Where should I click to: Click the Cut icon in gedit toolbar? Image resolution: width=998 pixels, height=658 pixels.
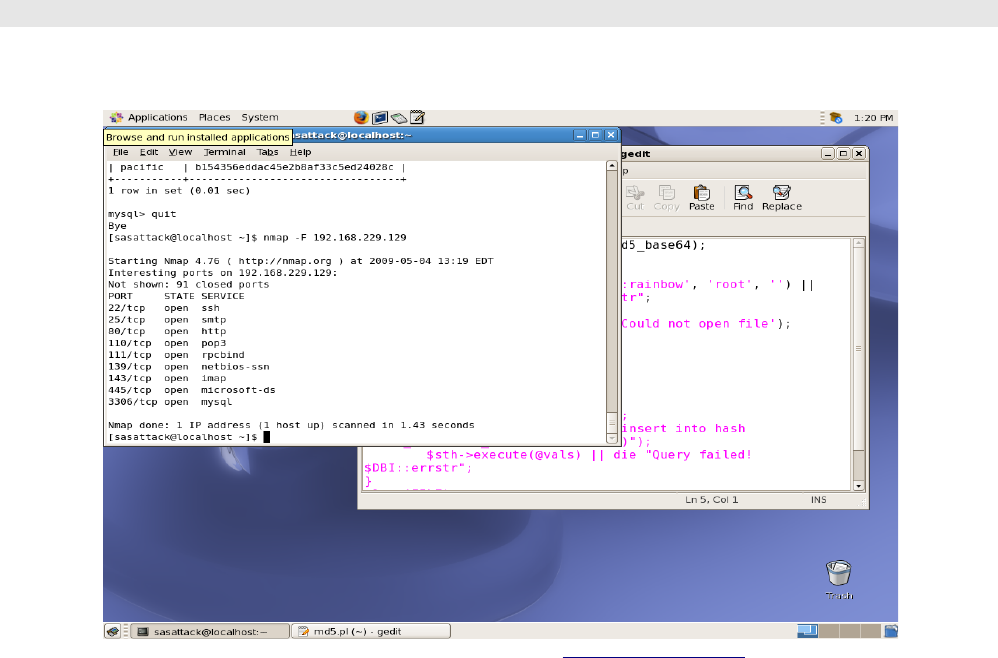click(635, 198)
